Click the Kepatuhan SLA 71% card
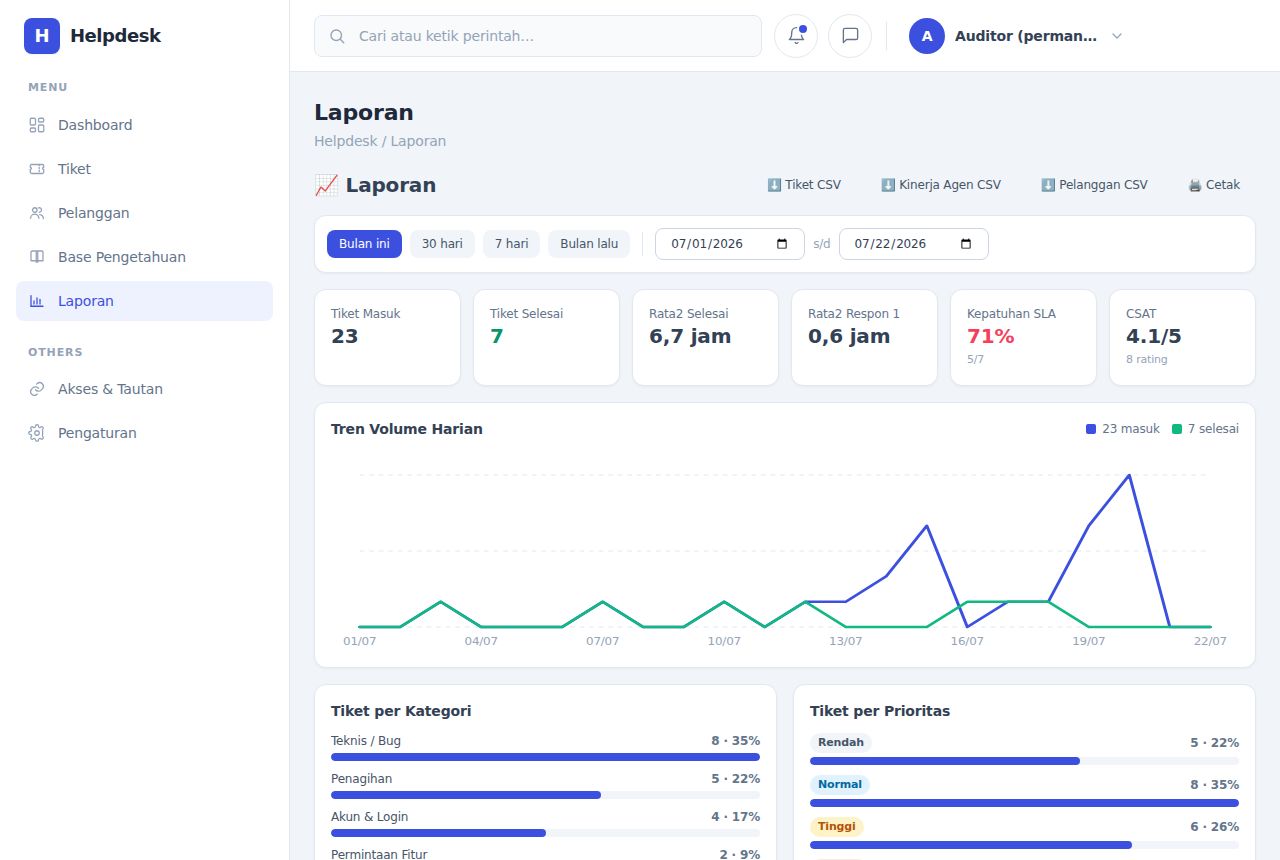Image resolution: width=1280 pixels, height=860 pixels. click(1024, 338)
